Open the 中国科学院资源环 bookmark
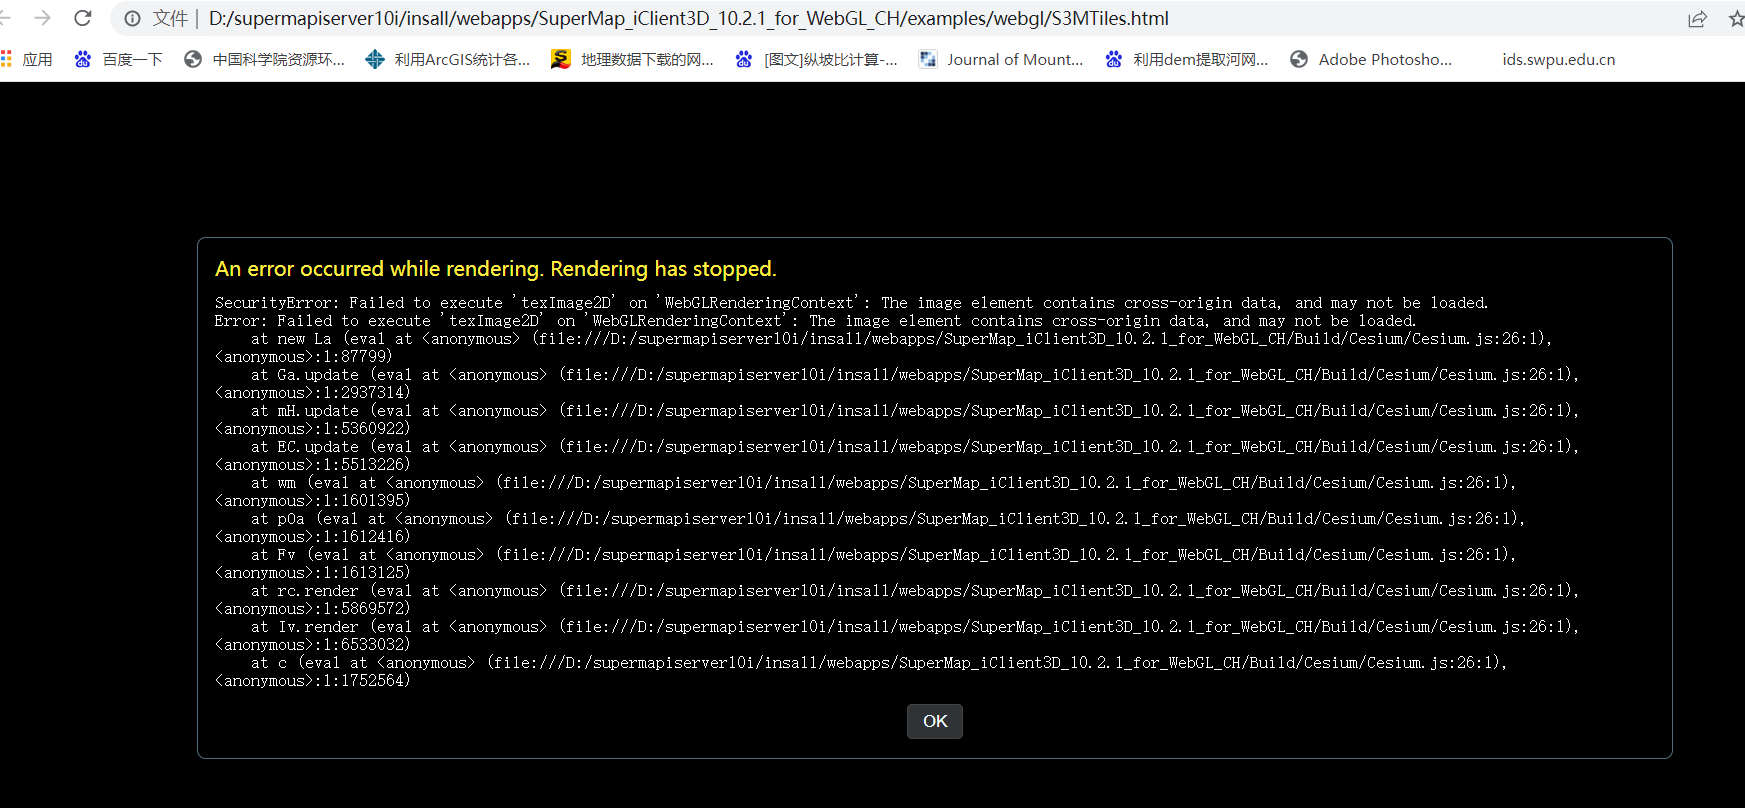 [x=265, y=59]
